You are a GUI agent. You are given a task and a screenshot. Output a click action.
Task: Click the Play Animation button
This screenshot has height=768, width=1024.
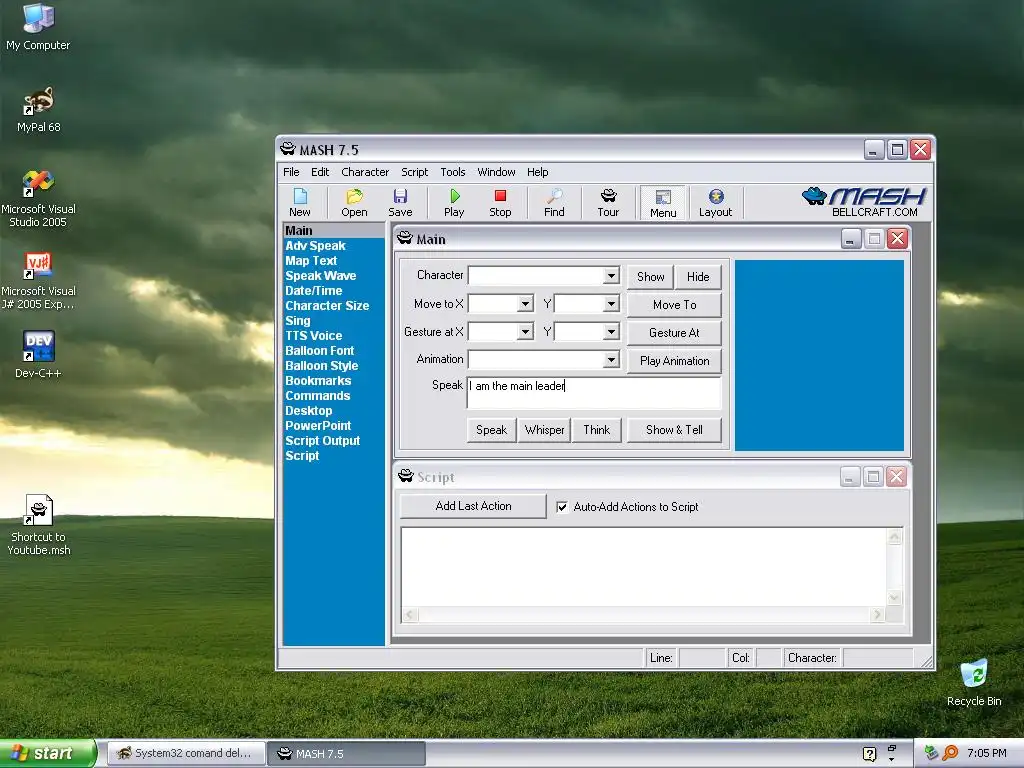675,361
